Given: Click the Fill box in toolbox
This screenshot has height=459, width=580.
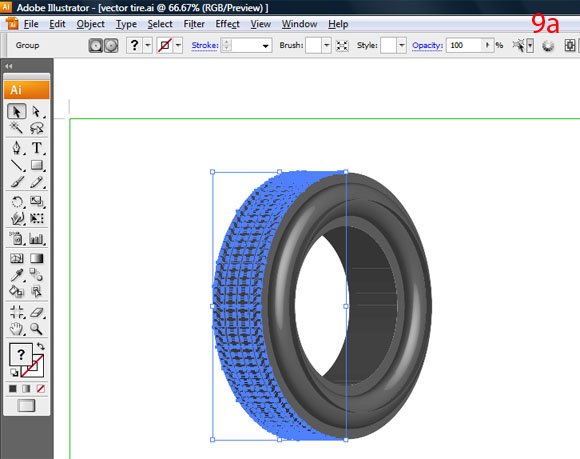Looking at the screenshot, I should tap(21, 355).
